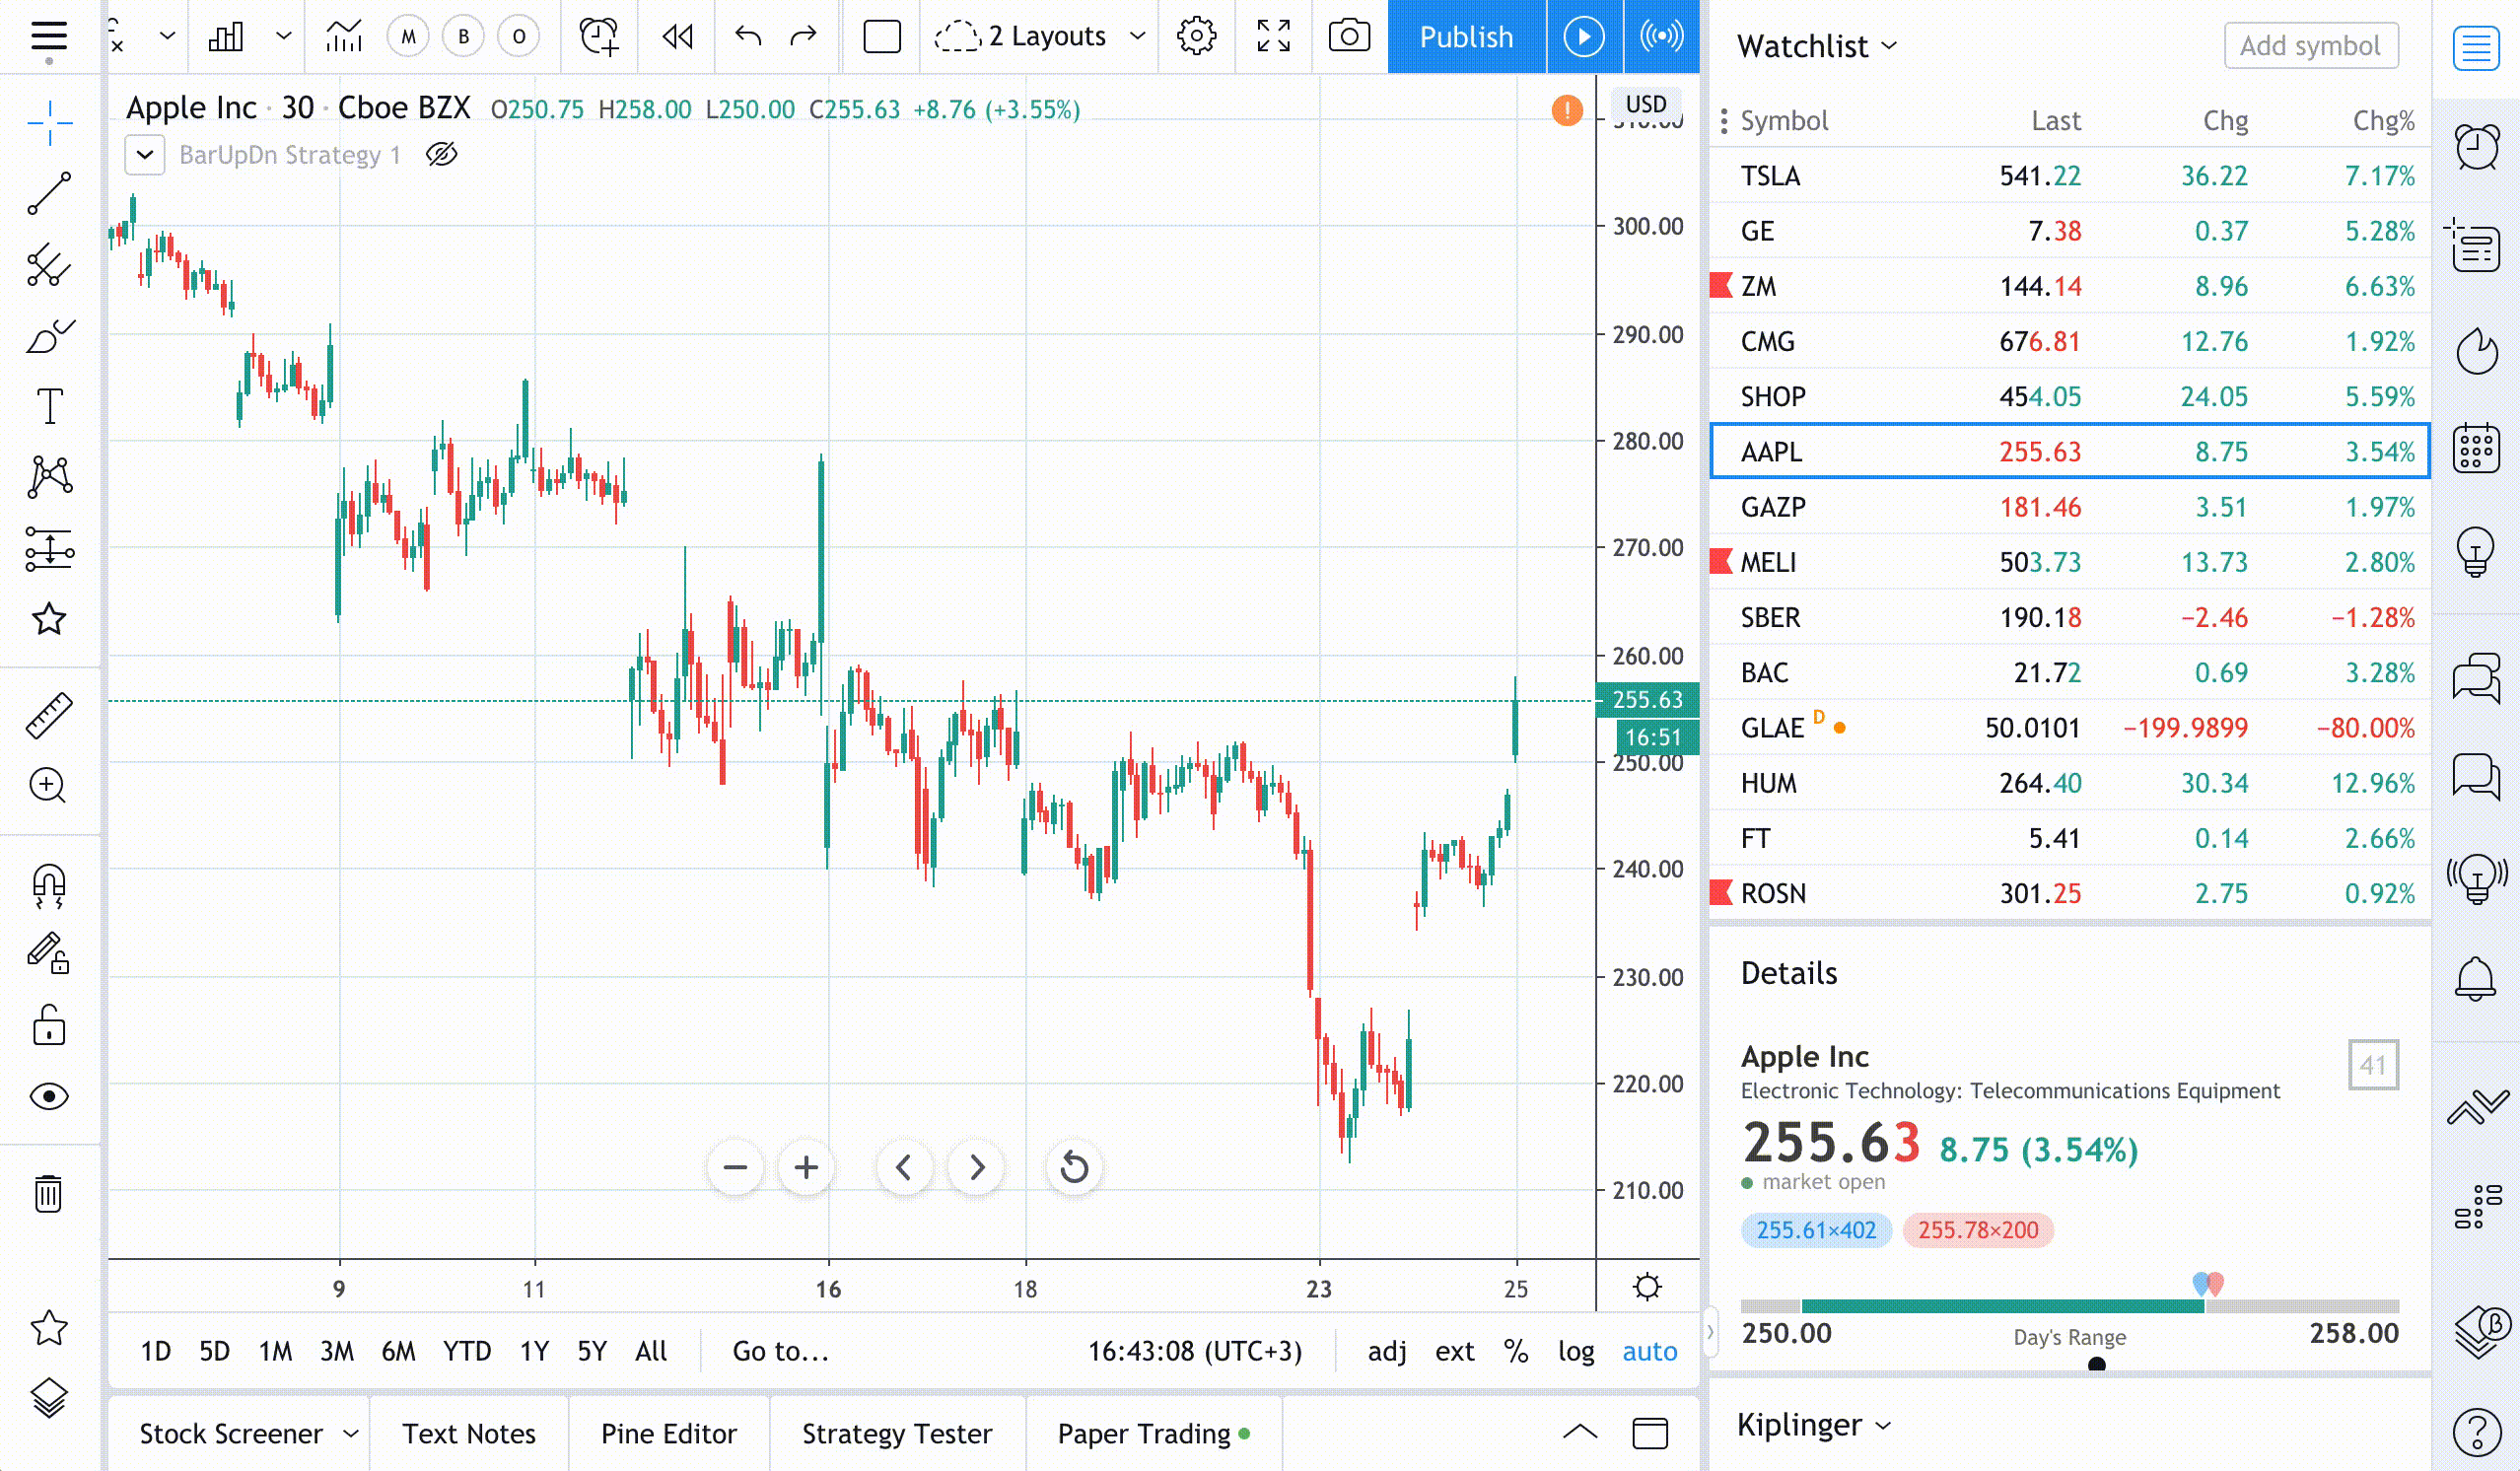Toggle auto scale mode

point(1649,1351)
